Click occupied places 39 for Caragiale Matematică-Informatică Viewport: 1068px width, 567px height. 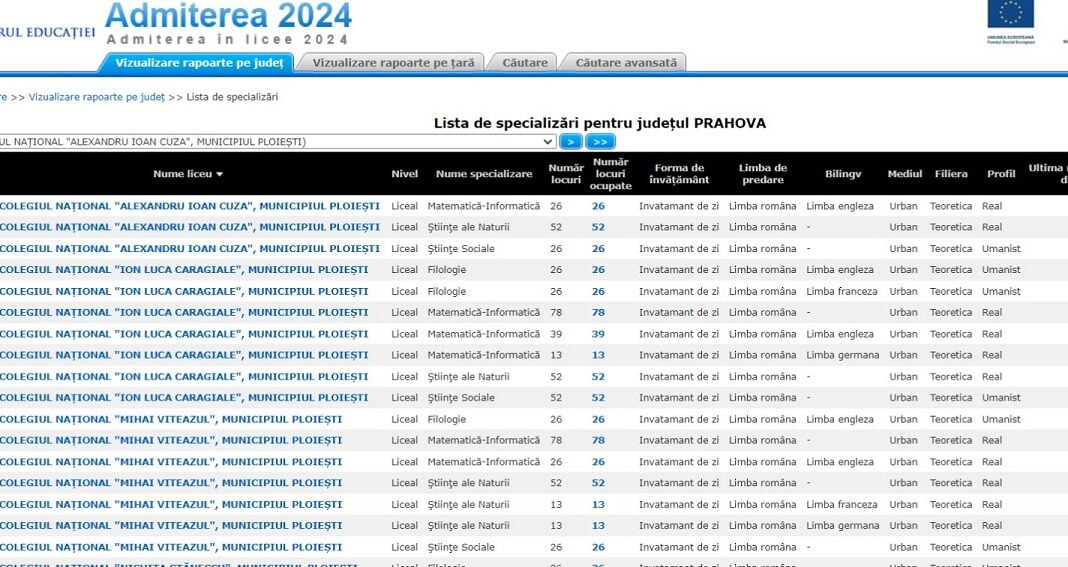(x=598, y=334)
